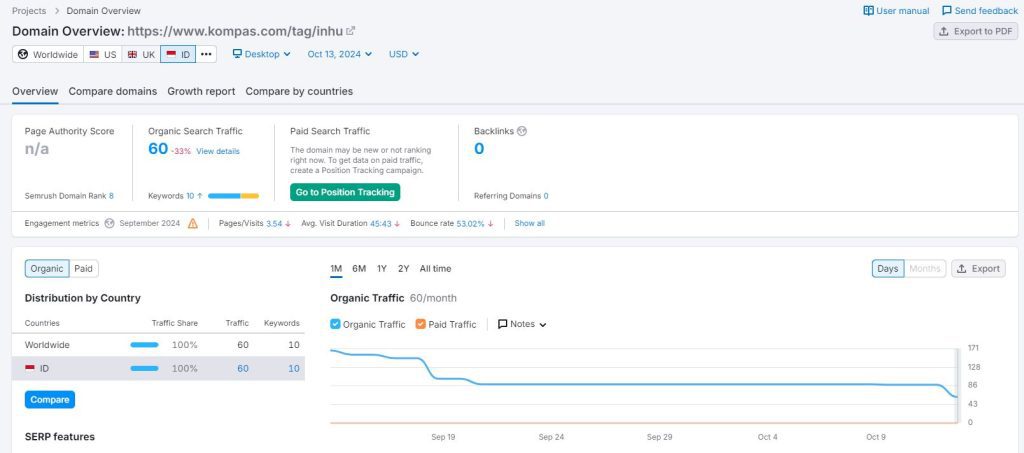Click the US flag icon
The width and height of the screenshot is (1024, 453).
click(x=95, y=55)
